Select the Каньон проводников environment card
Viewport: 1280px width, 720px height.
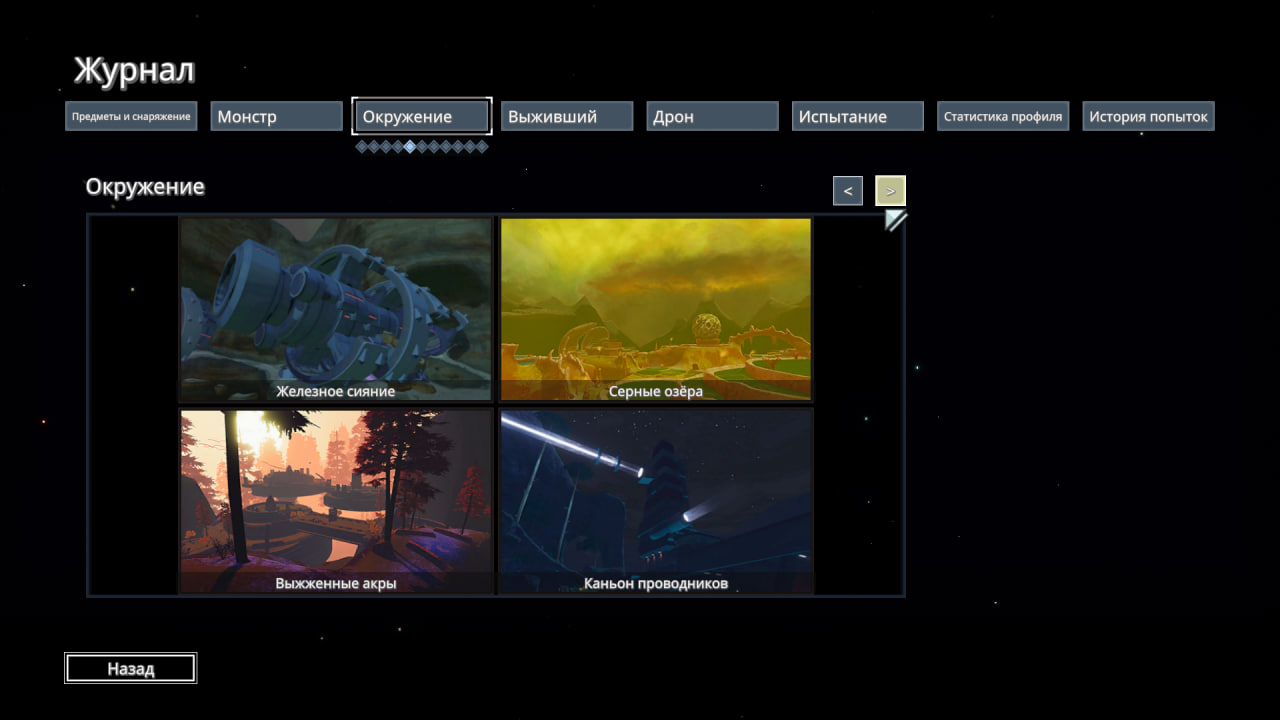(656, 501)
